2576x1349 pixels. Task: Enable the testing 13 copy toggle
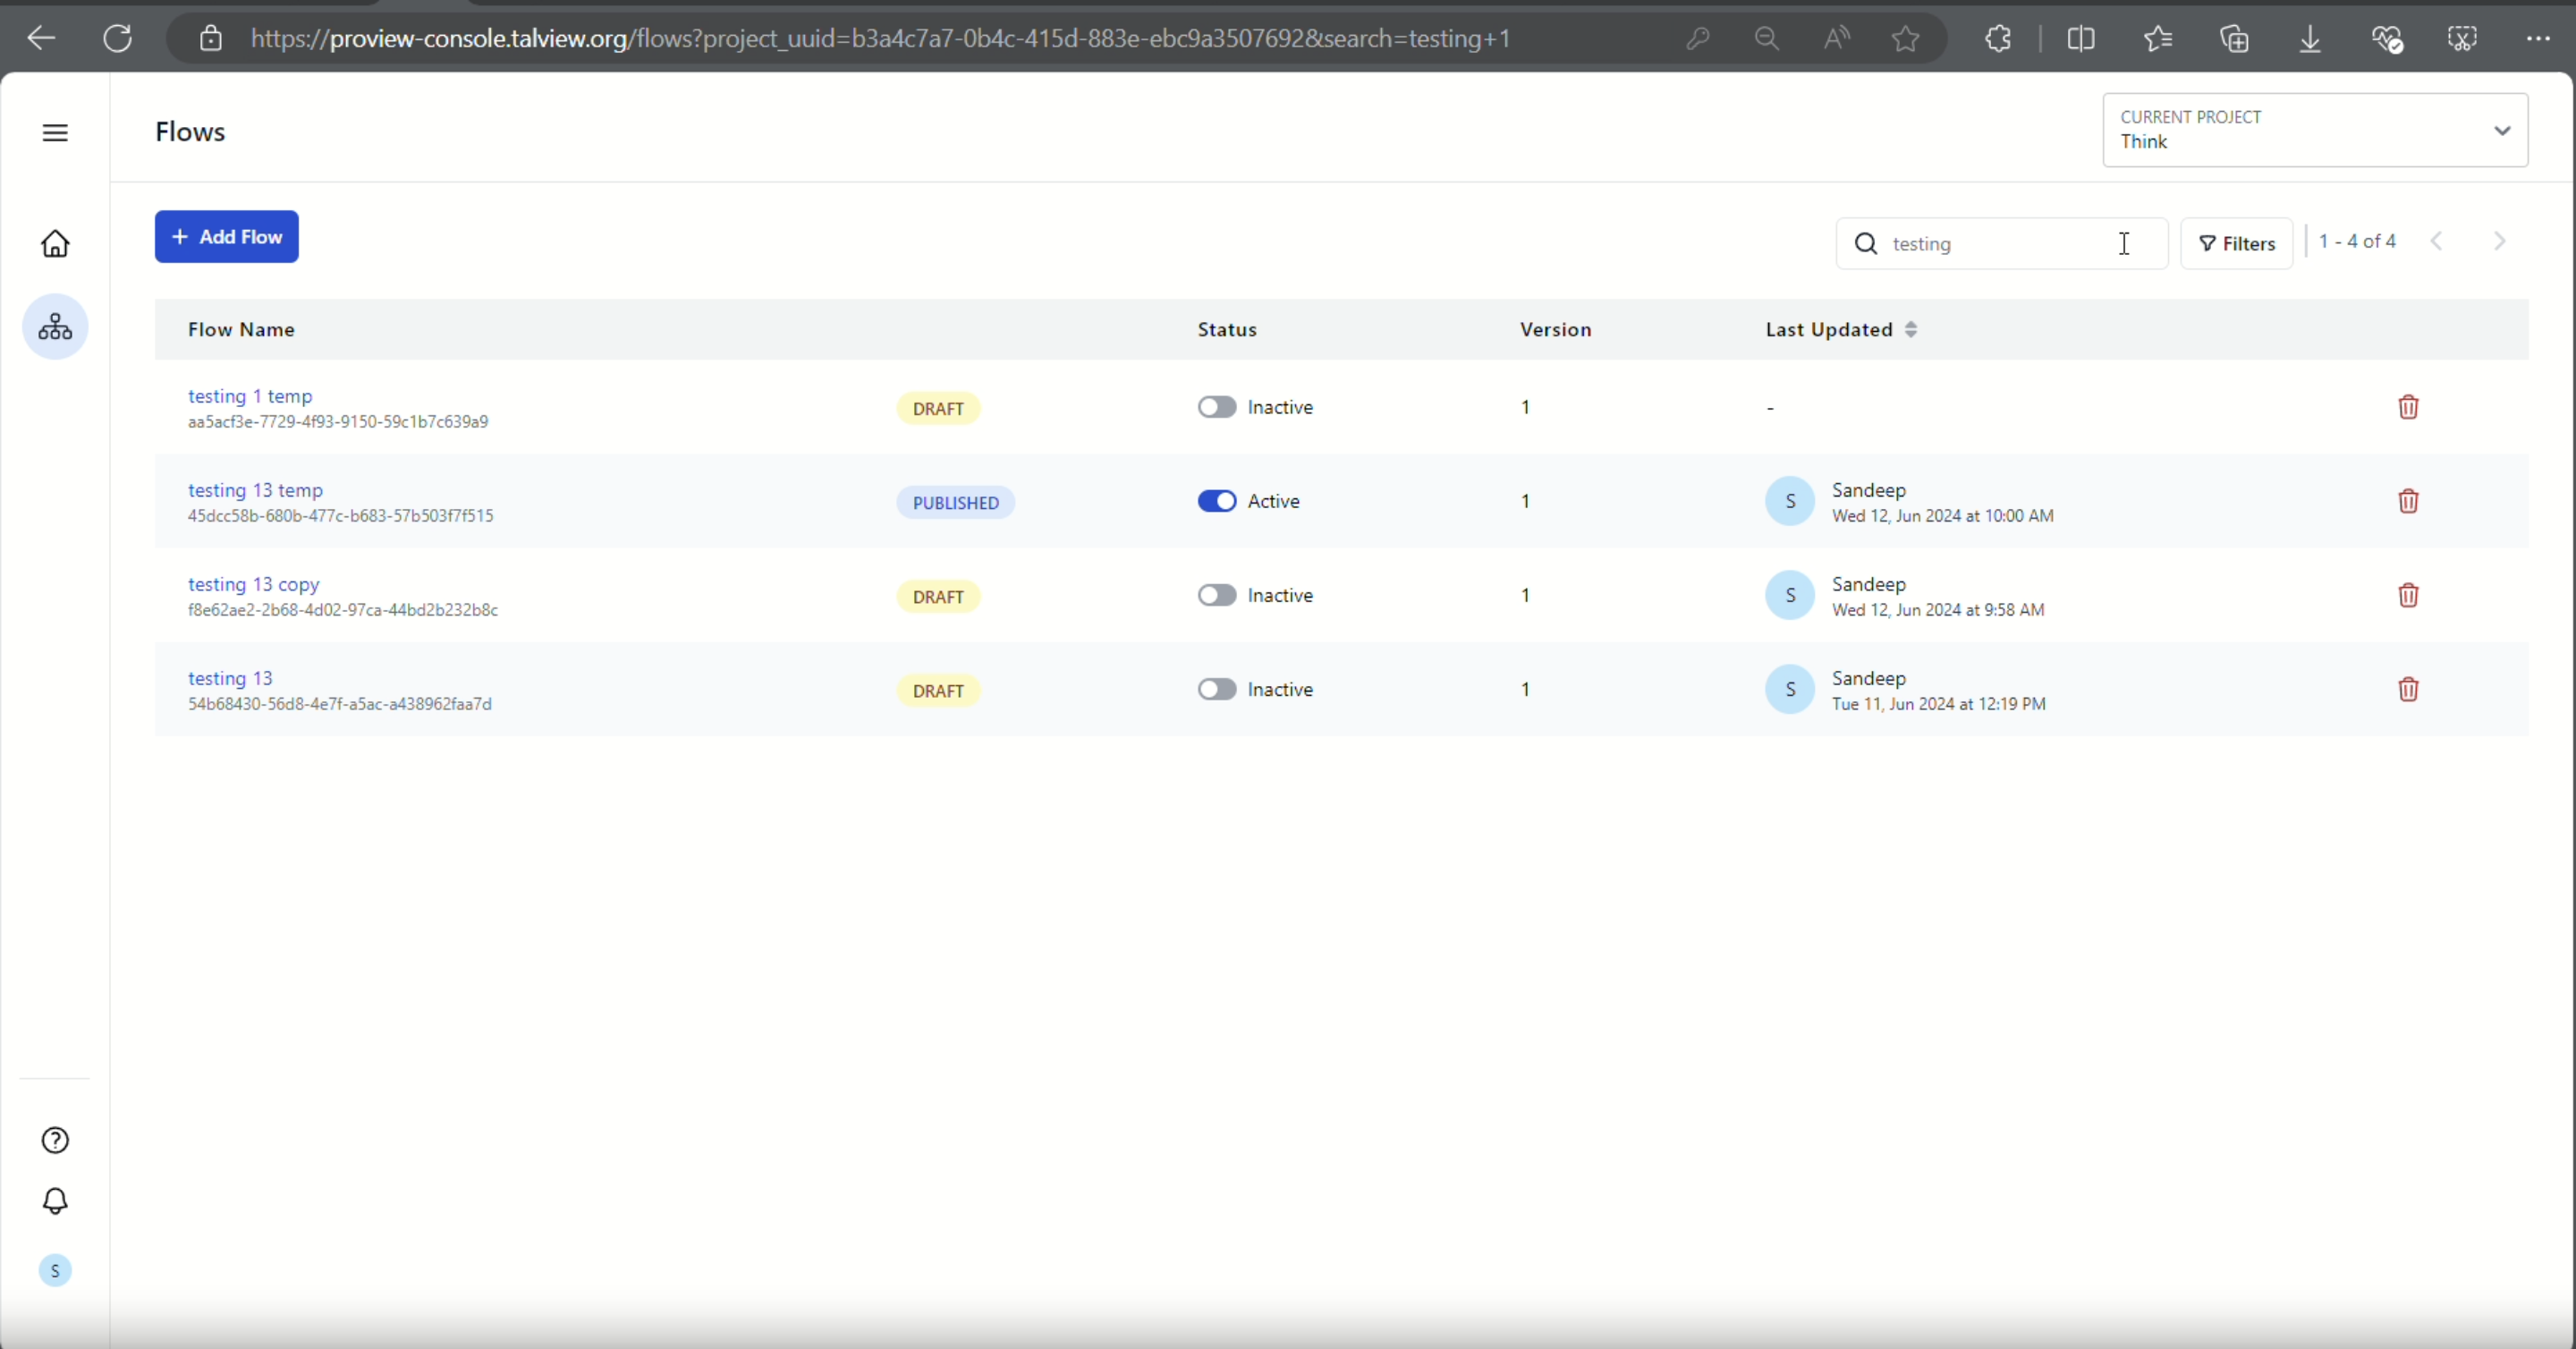(x=1216, y=595)
